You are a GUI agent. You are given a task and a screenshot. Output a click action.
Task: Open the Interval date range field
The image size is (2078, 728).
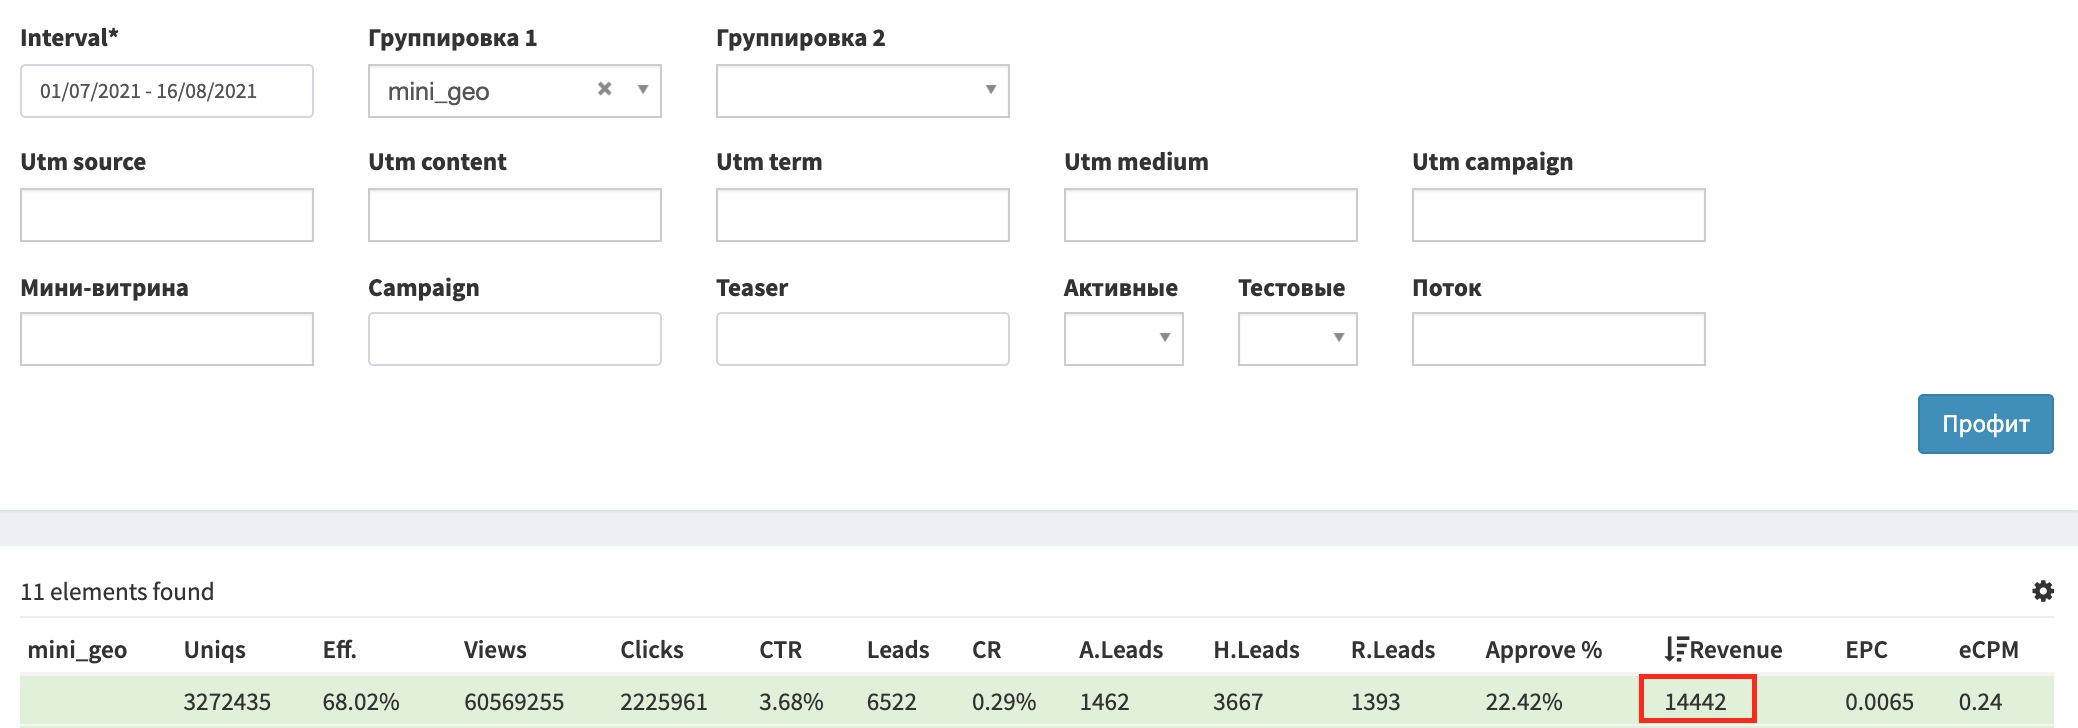[167, 91]
